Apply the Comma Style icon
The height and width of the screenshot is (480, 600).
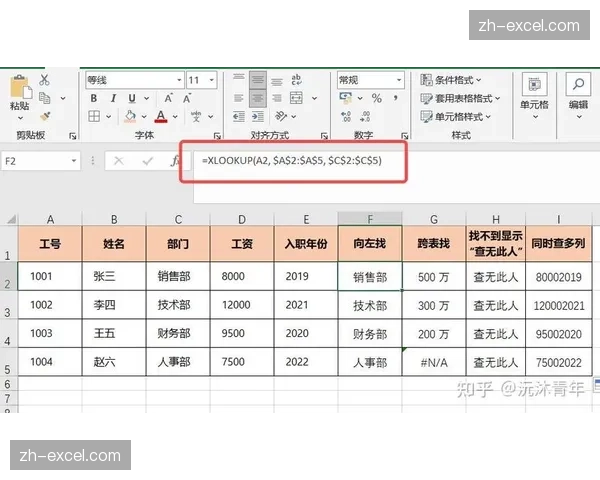395,98
